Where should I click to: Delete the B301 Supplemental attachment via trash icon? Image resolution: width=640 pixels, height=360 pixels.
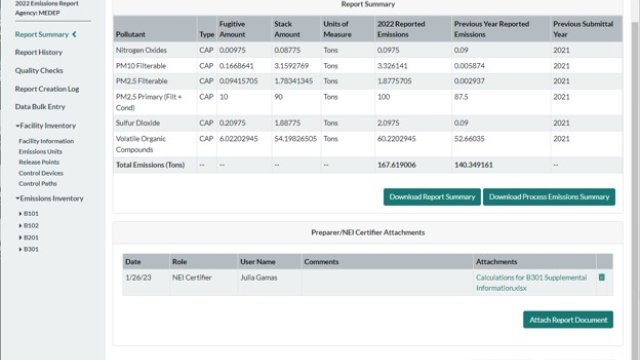[x=602, y=277]
